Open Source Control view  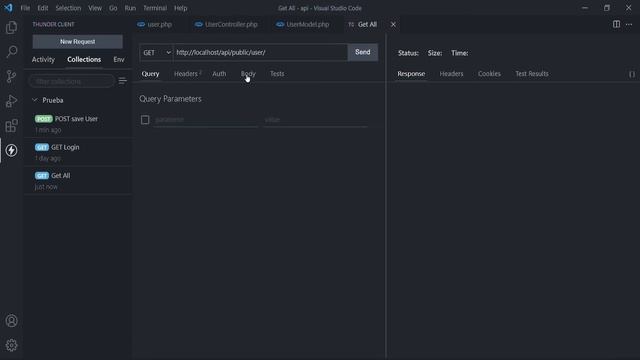pos(11,76)
